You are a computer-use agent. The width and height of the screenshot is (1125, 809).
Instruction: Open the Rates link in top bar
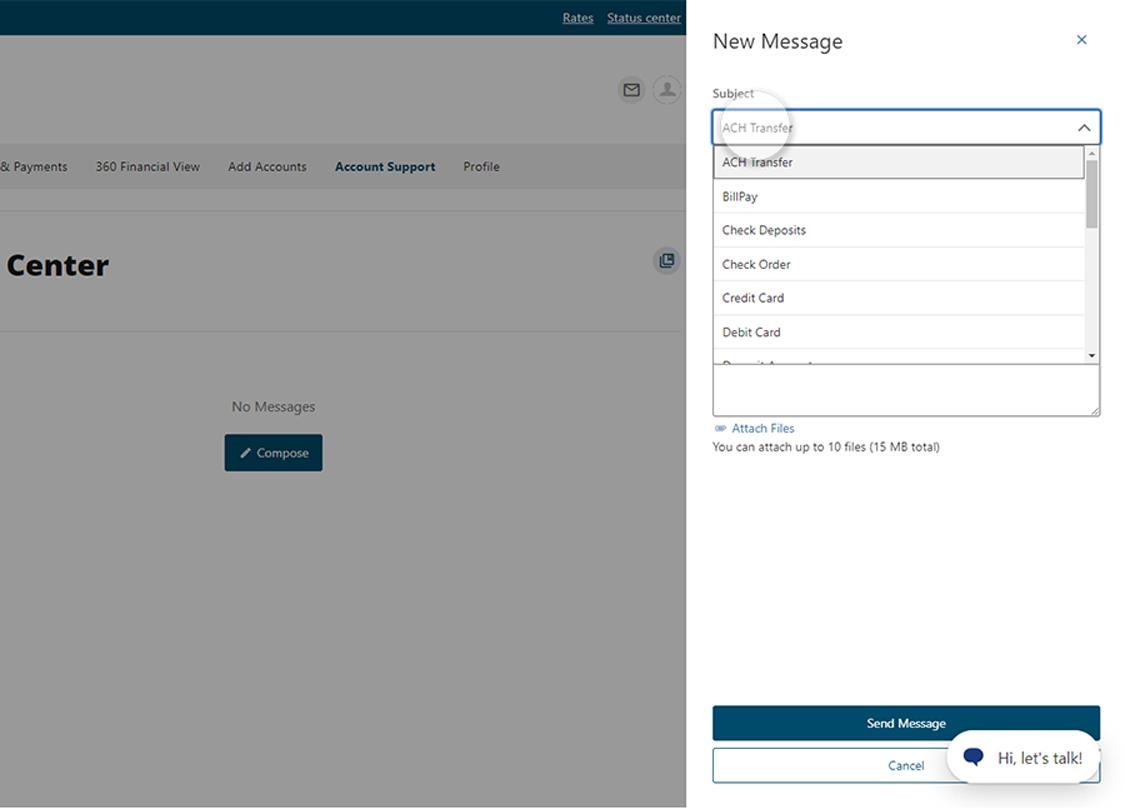(578, 18)
